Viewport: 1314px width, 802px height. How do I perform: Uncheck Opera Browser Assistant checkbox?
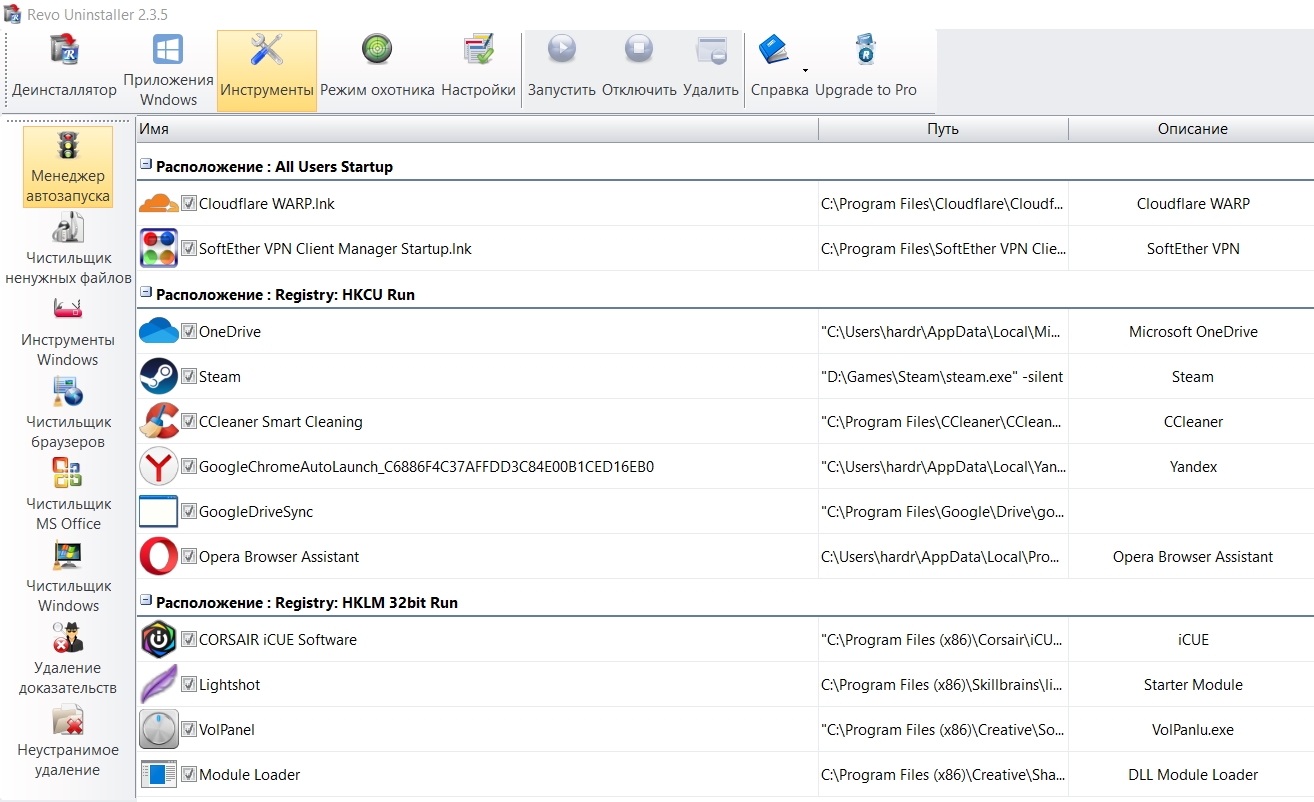pos(188,556)
